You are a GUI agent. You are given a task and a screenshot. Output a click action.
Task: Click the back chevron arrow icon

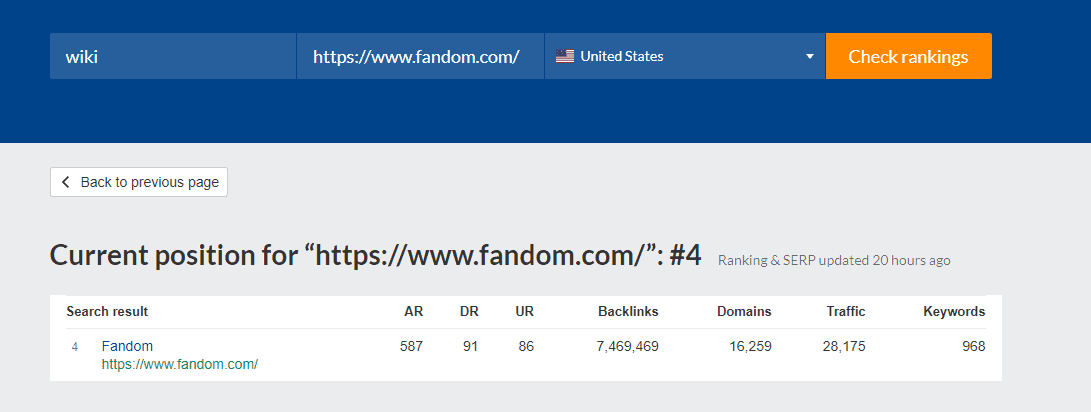(x=66, y=182)
